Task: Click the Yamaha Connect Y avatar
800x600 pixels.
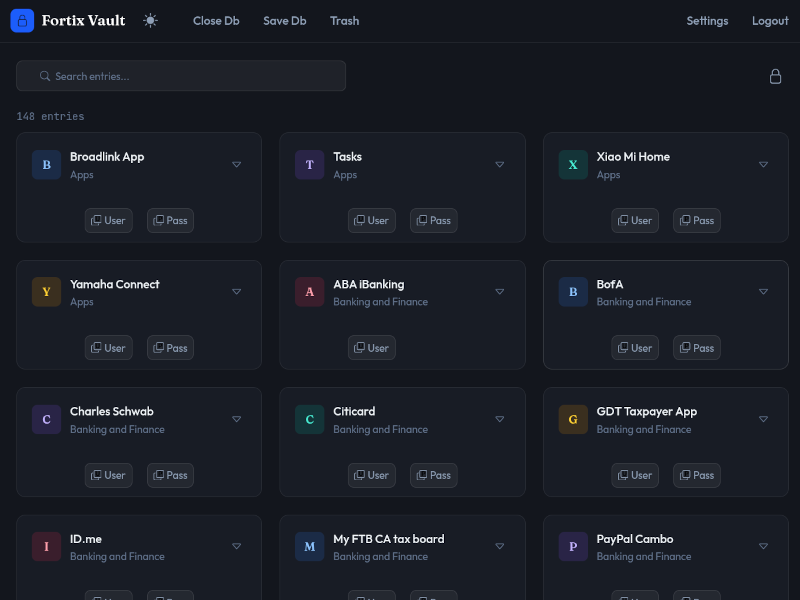Action: pos(46,291)
